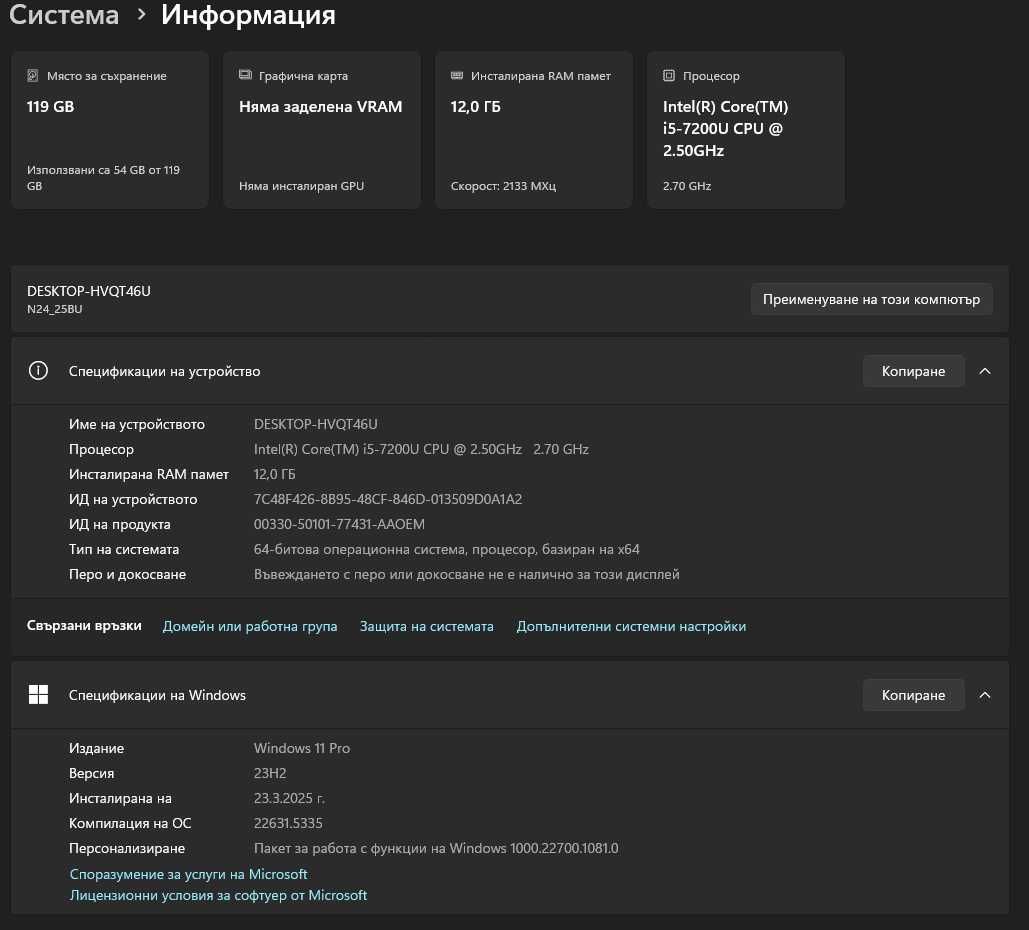The image size is (1029, 930).
Task: Click Скорост: 2133 МХц text
Action: point(503,186)
